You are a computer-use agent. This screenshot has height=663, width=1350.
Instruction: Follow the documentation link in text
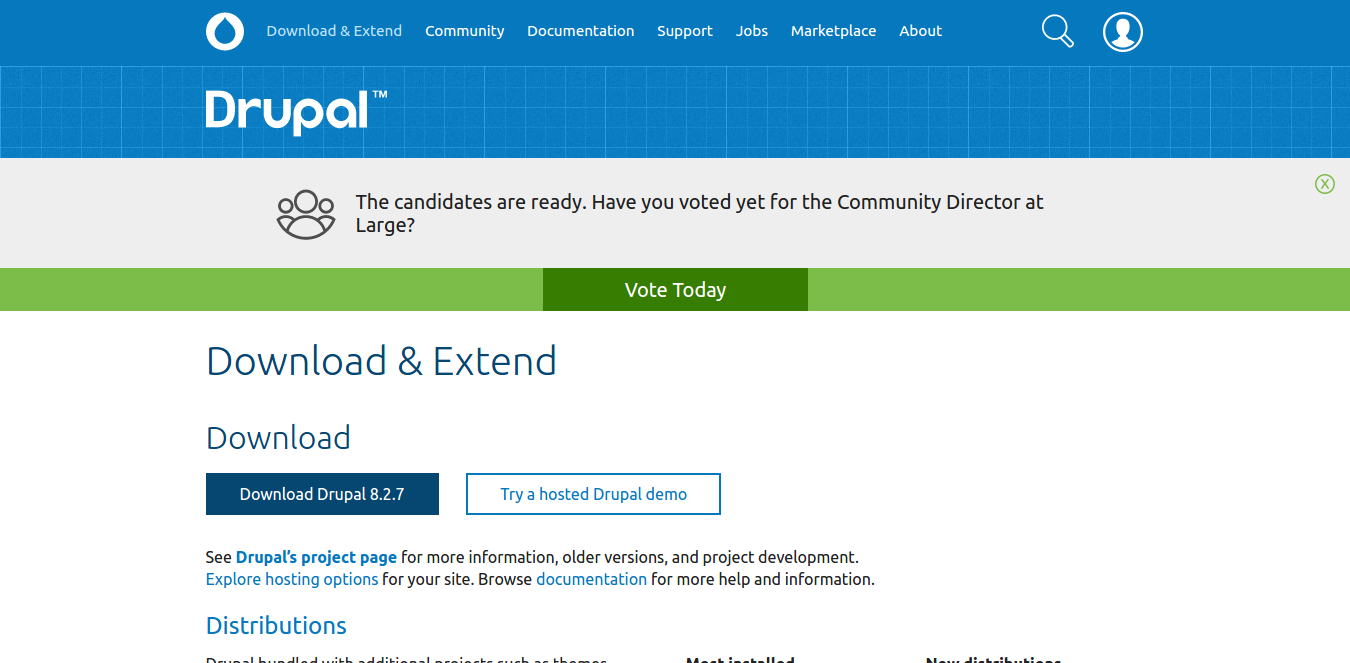pyautogui.click(x=592, y=579)
